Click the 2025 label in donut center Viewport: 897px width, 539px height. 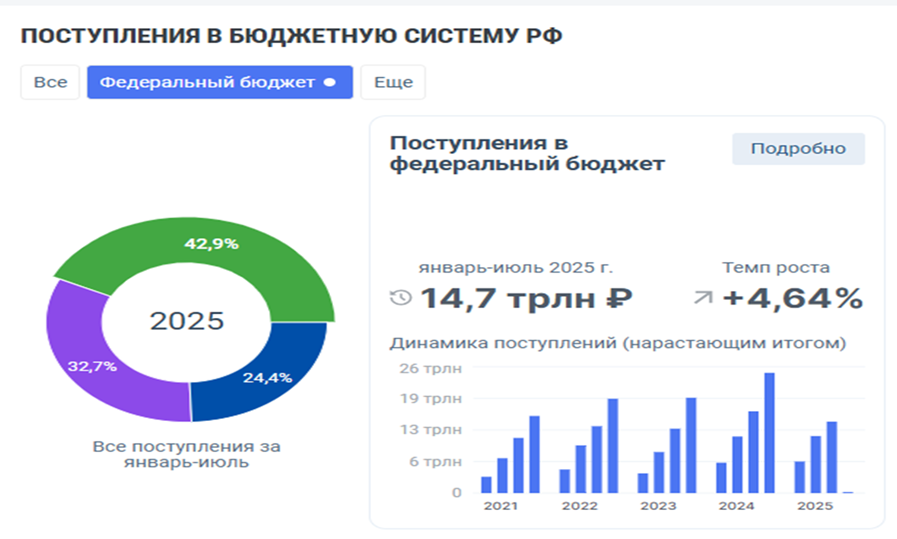(187, 321)
